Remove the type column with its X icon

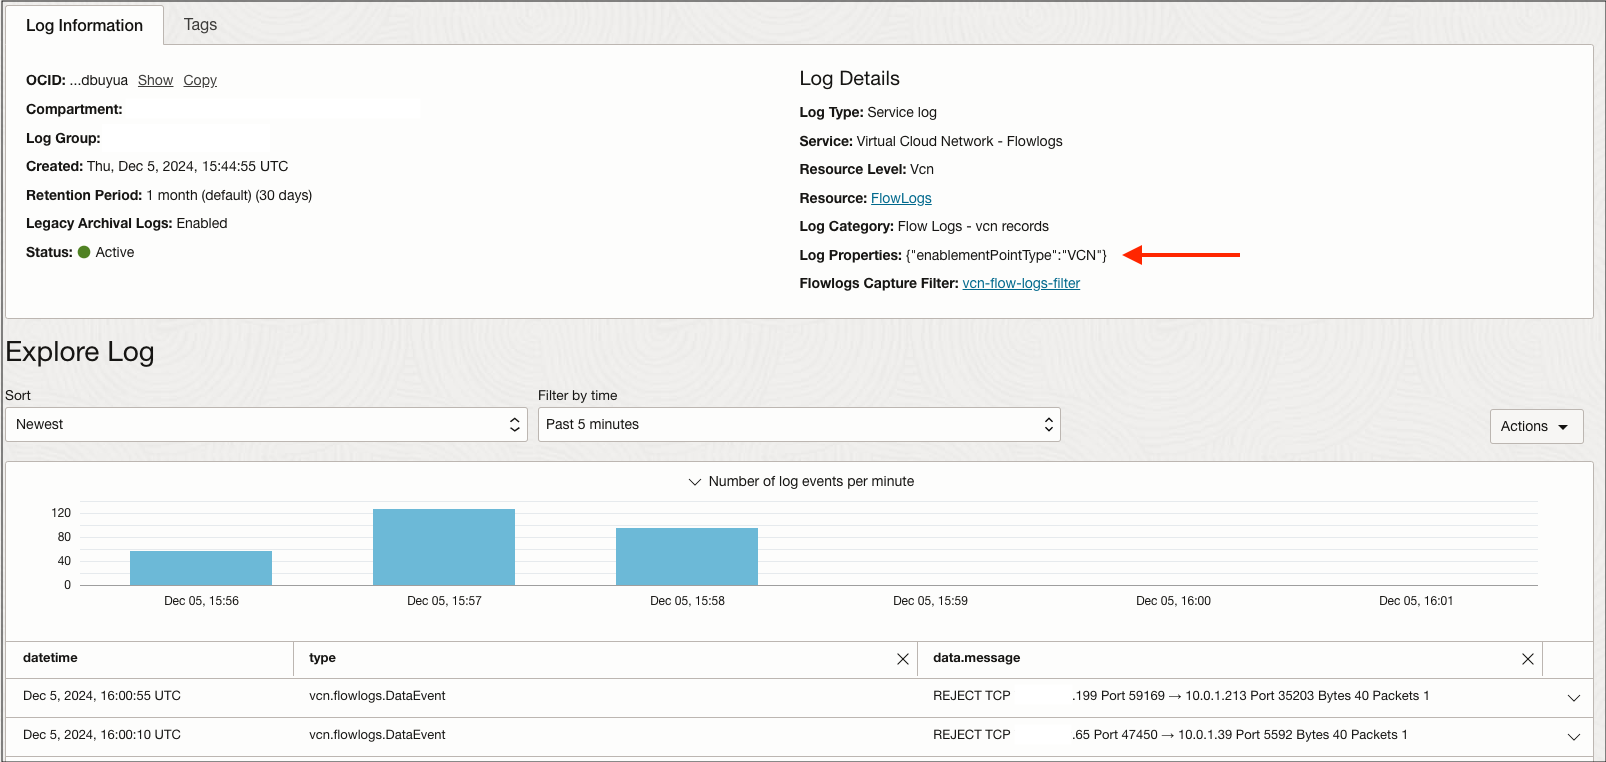[902, 659]
